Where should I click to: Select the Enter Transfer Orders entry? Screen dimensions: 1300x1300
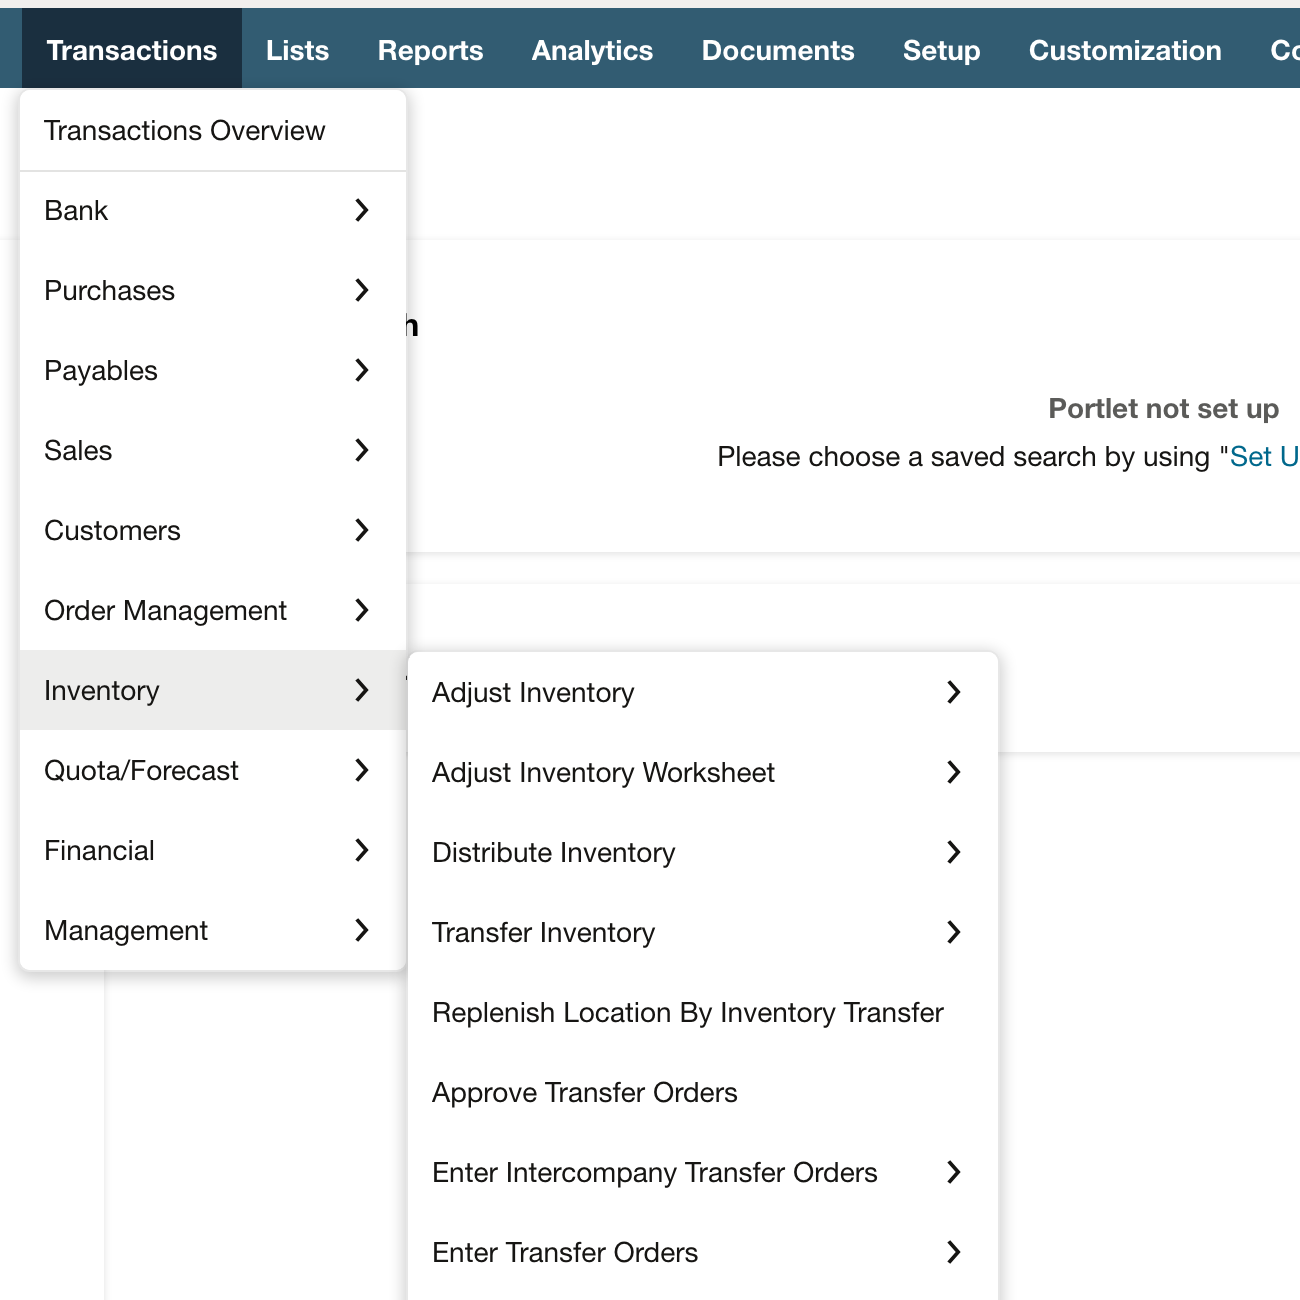[x=703, y=1252]
